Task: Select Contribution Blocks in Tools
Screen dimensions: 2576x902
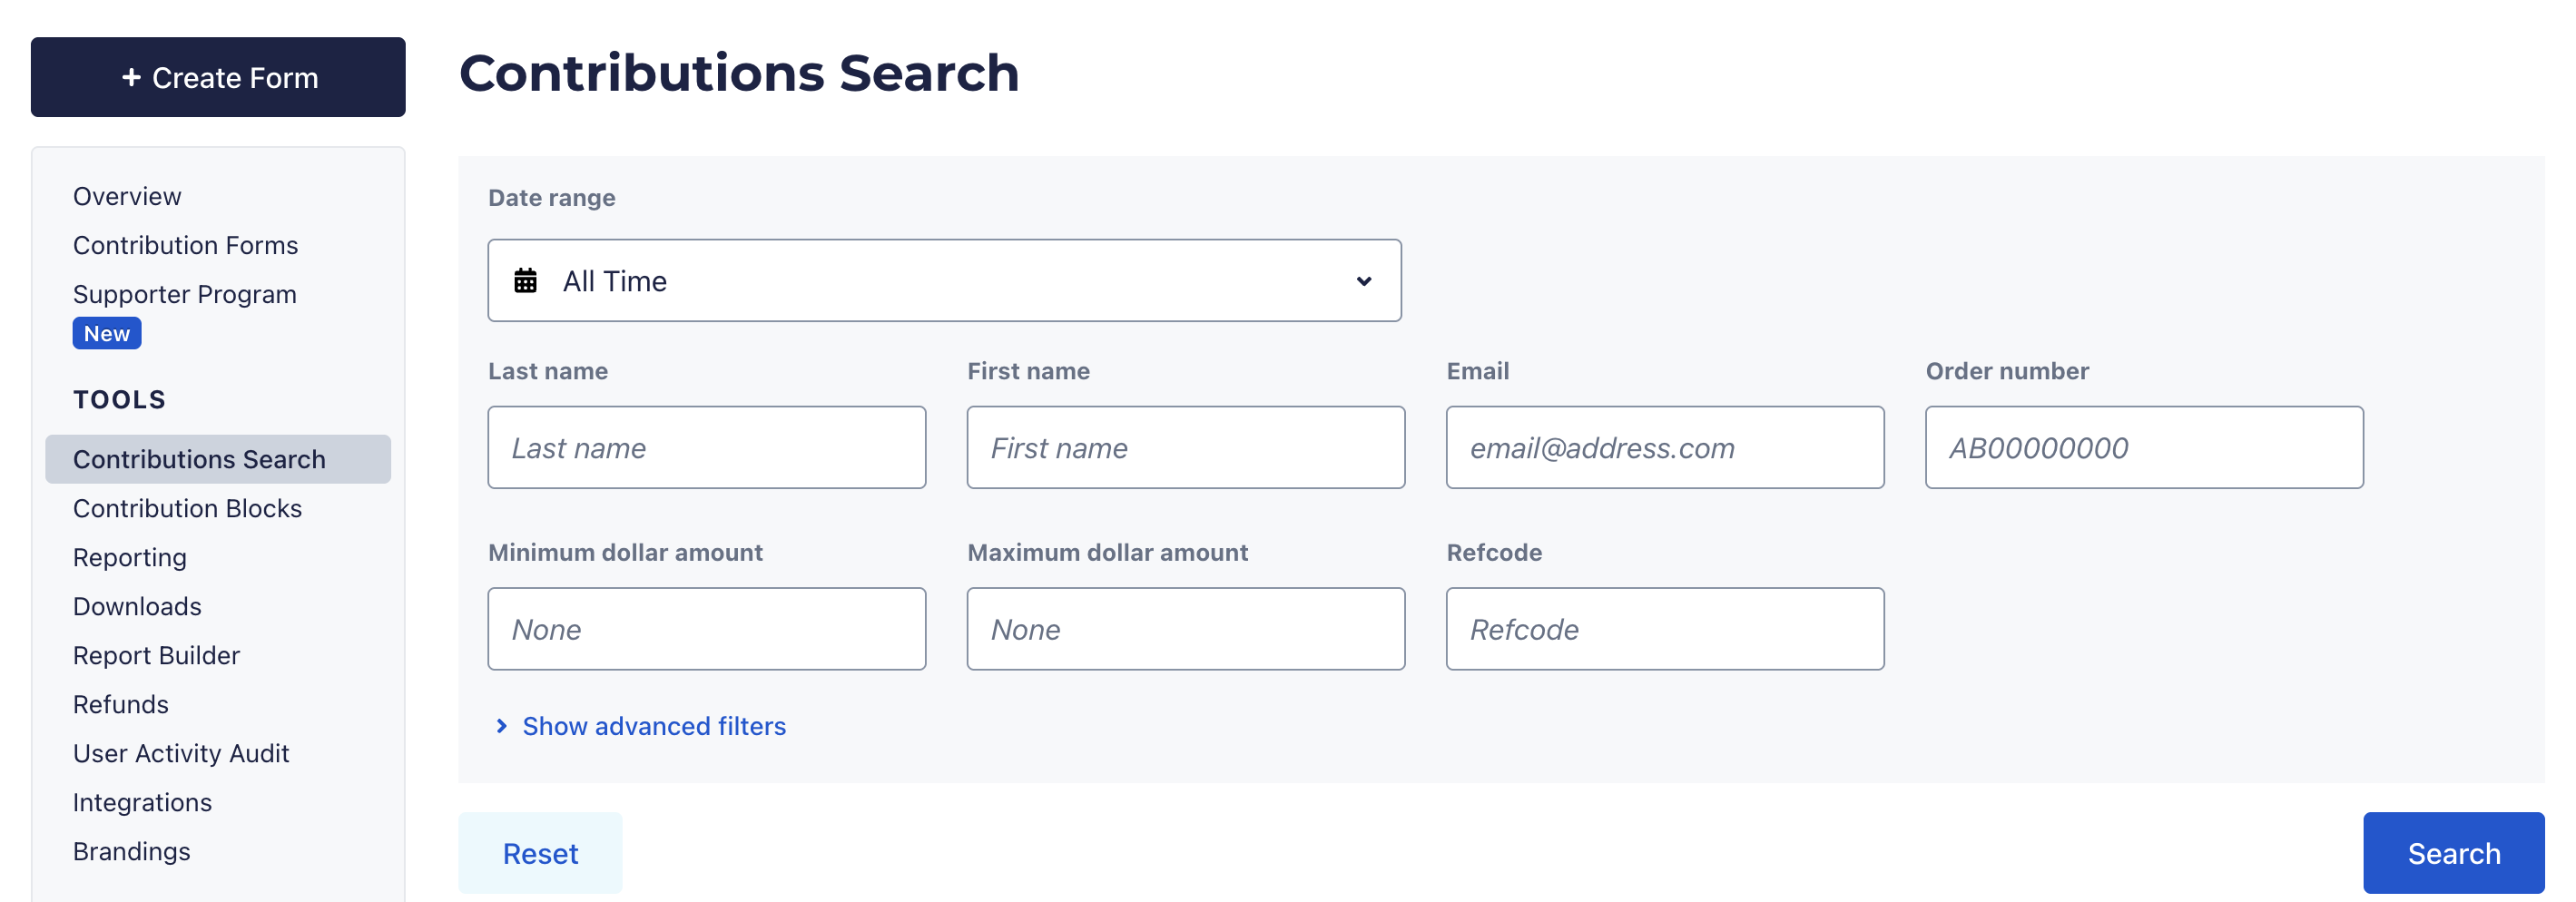Action: pyautogui.click(x=187, y=508)
